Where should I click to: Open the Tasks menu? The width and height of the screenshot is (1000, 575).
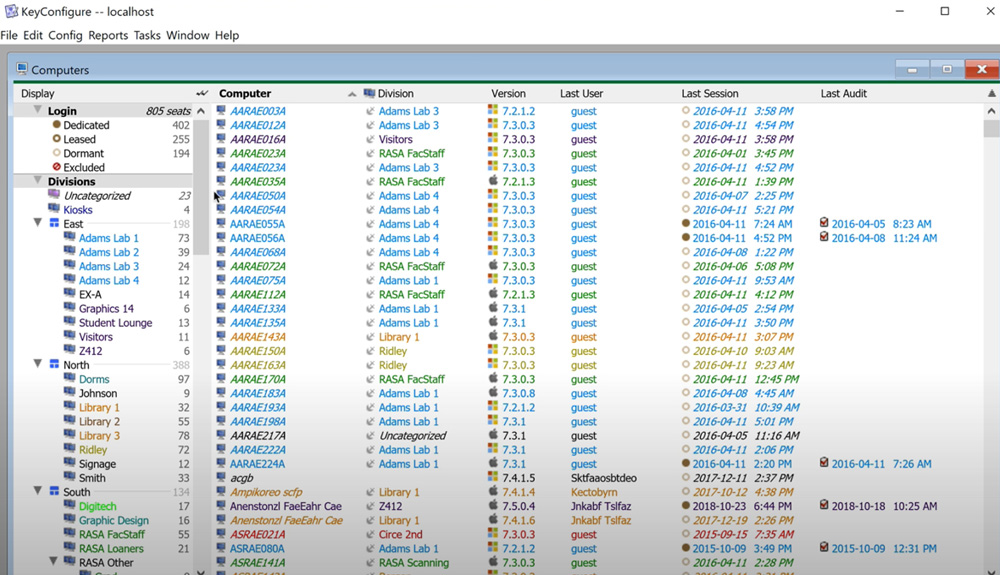pos(147,35)
